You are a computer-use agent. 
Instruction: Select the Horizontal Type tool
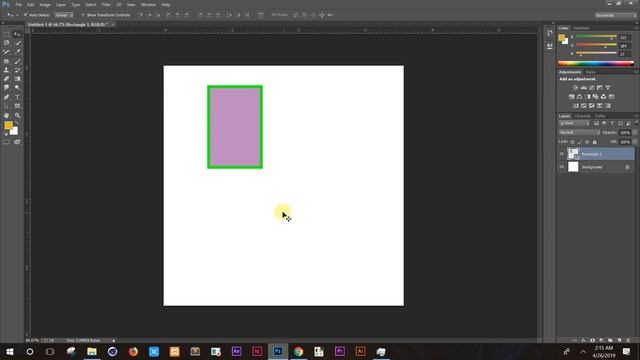[x=17, y=97]
